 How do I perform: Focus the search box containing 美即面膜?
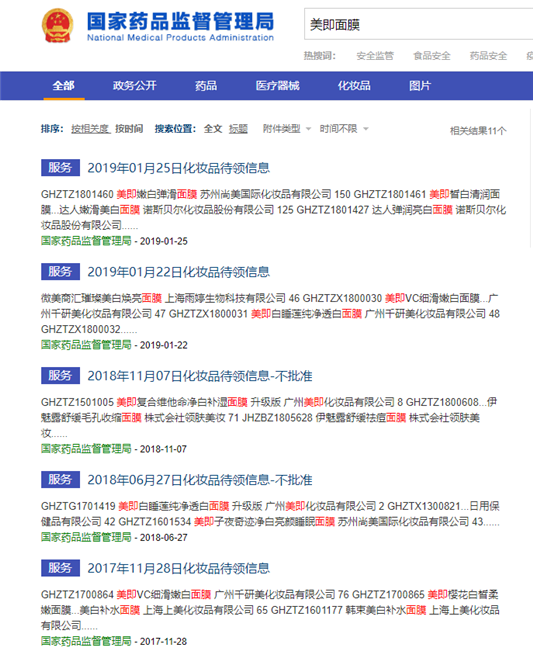point(418,24)
